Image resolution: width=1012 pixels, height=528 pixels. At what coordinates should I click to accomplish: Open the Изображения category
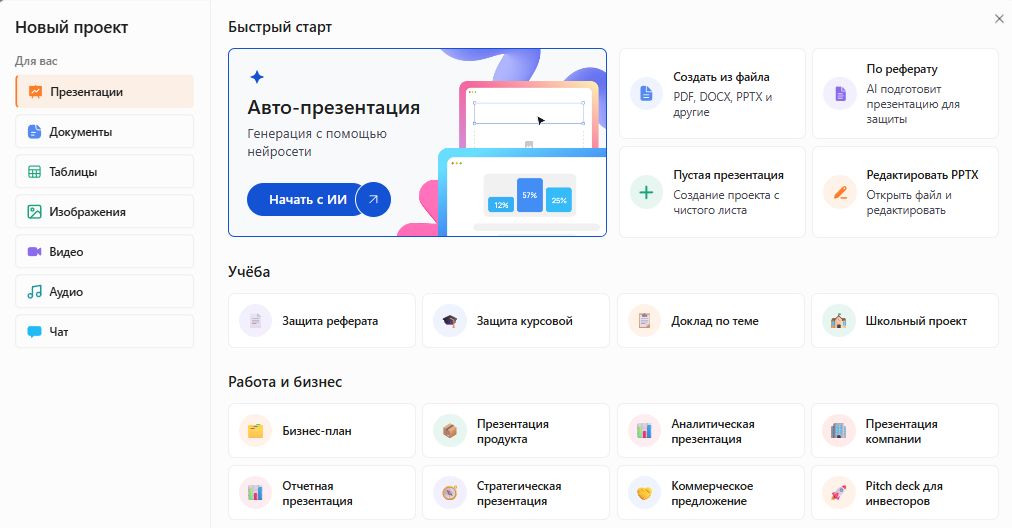[105, 212]
